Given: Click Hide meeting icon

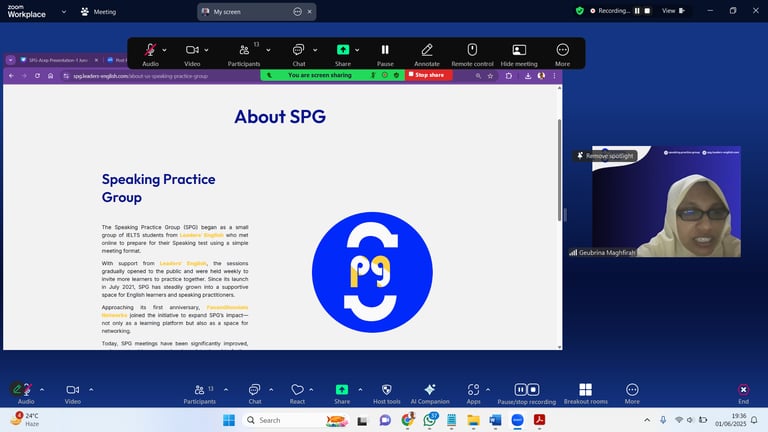Looking at the screenshot, I should 519,49.
